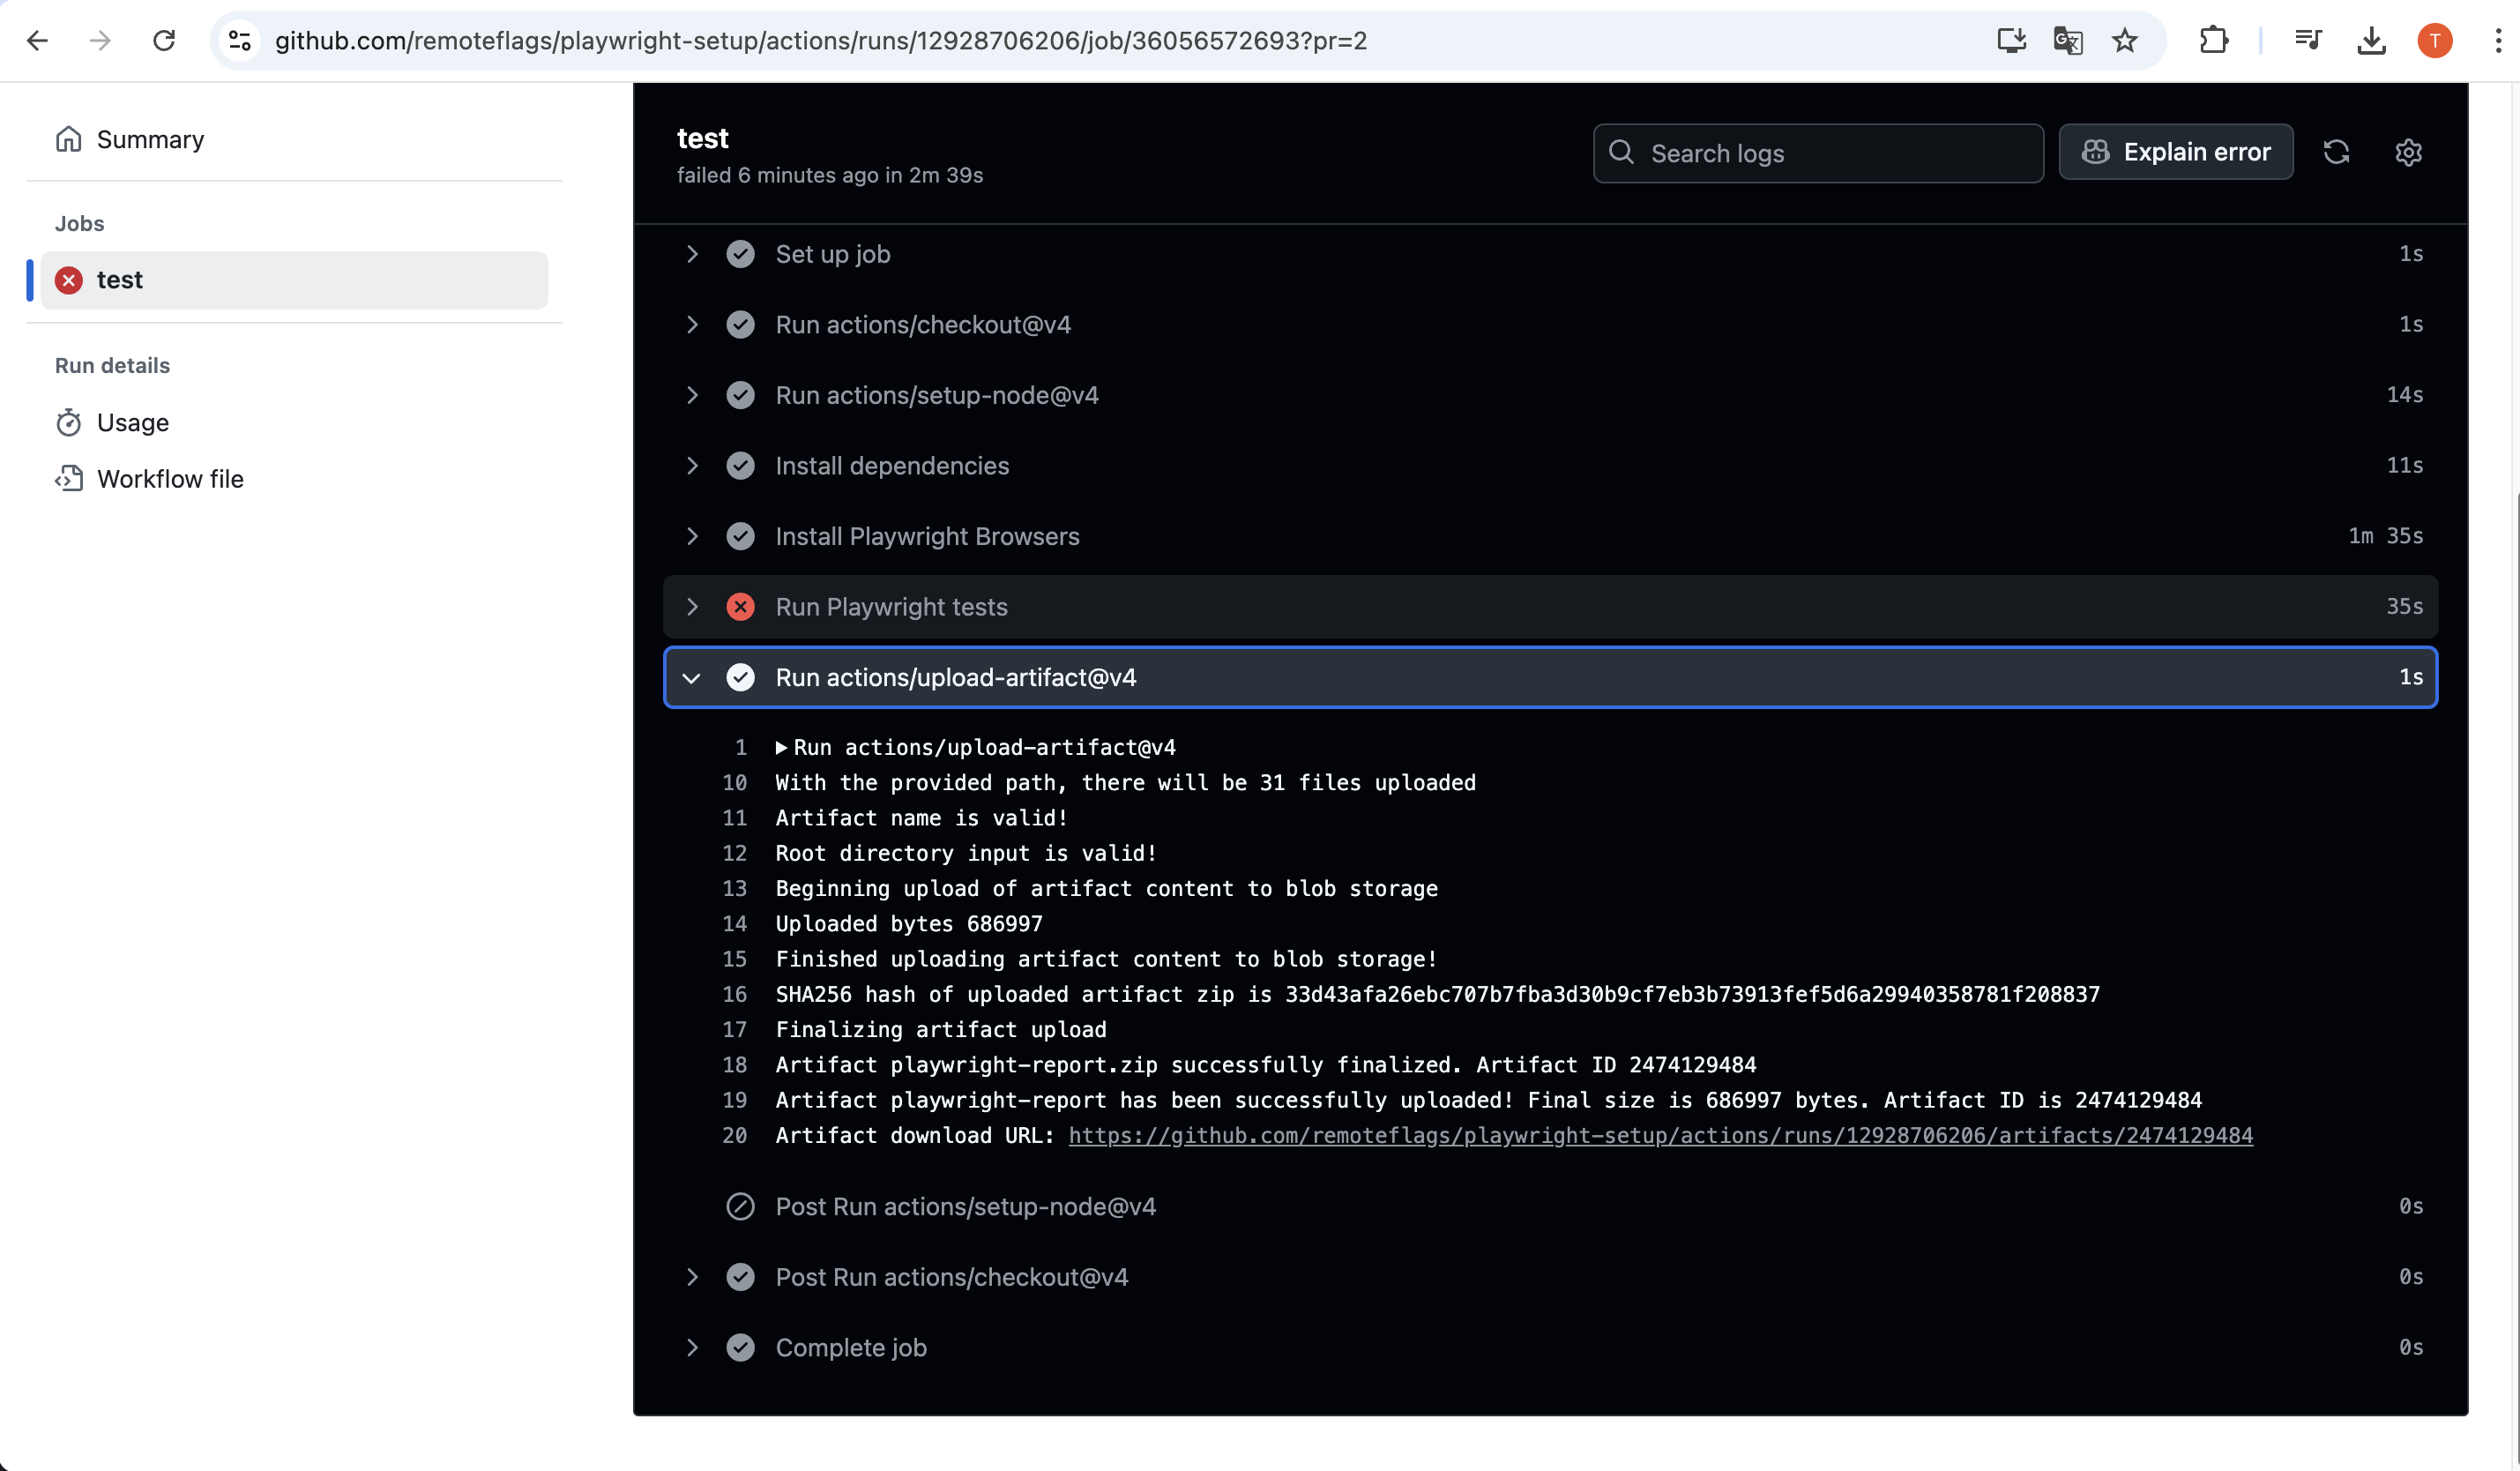Click the failure icon next to Run Playwright tests
The image size is (2520, 1471).
pyautogui.click(x=741, y=607)
